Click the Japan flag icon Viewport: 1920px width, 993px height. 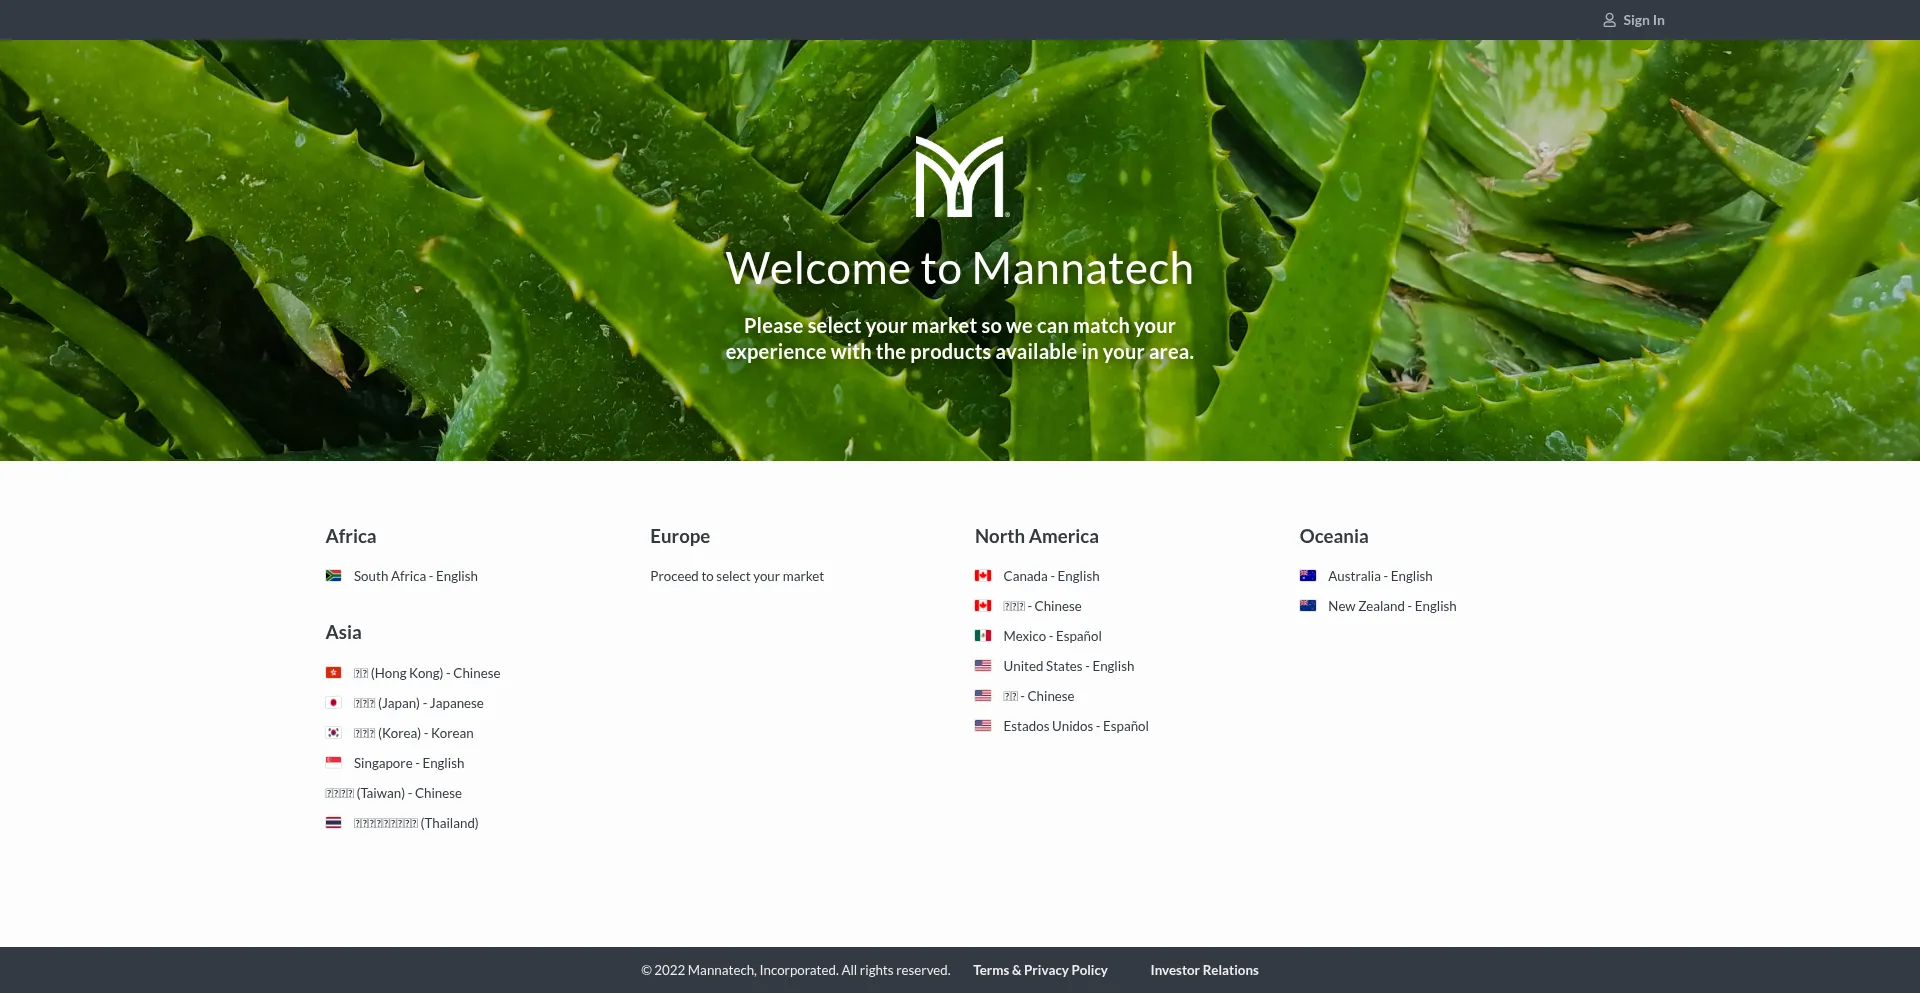tap(334, 703)
